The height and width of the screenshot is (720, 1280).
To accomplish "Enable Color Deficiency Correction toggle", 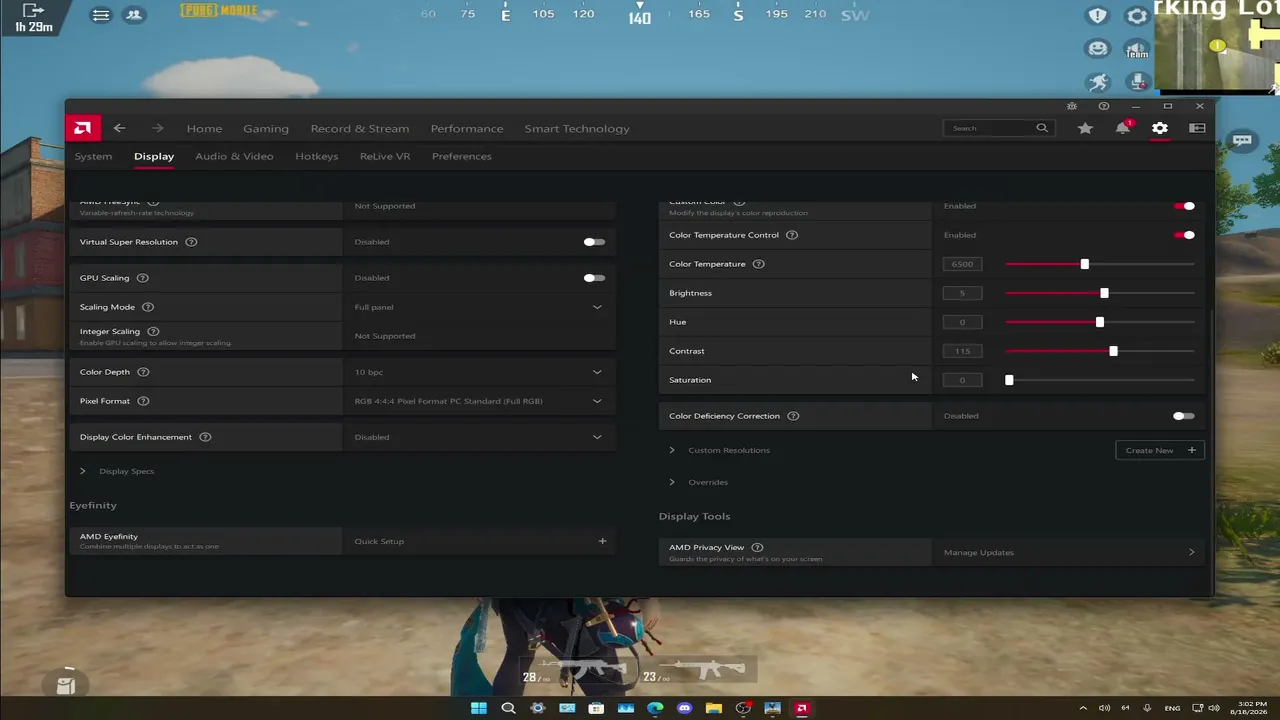I will pos(1184,416).
